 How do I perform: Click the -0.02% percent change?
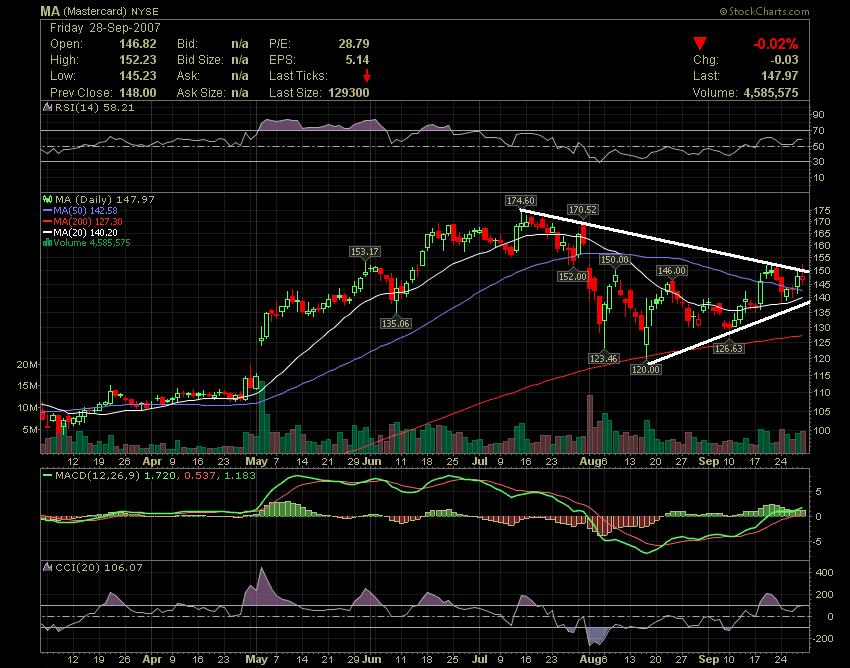tap(776, 44)
